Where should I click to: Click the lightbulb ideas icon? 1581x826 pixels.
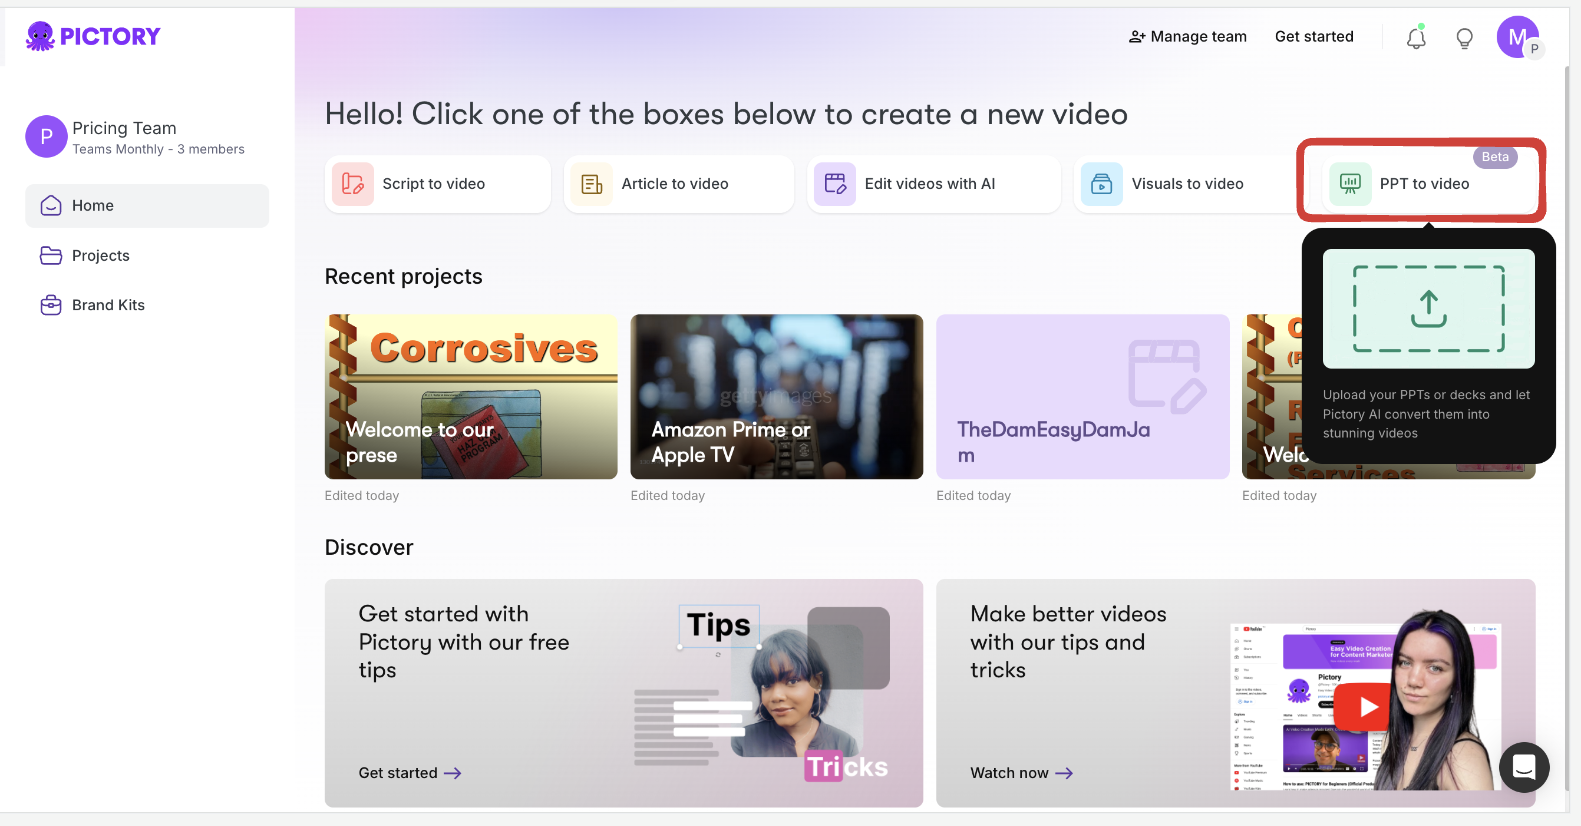click(1464, 38)
